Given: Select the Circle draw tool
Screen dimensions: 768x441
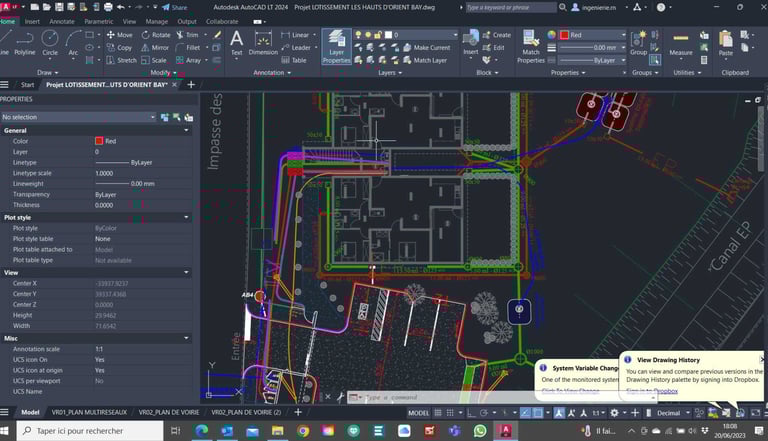Looking at the screenshot, I should click(50, 42).
